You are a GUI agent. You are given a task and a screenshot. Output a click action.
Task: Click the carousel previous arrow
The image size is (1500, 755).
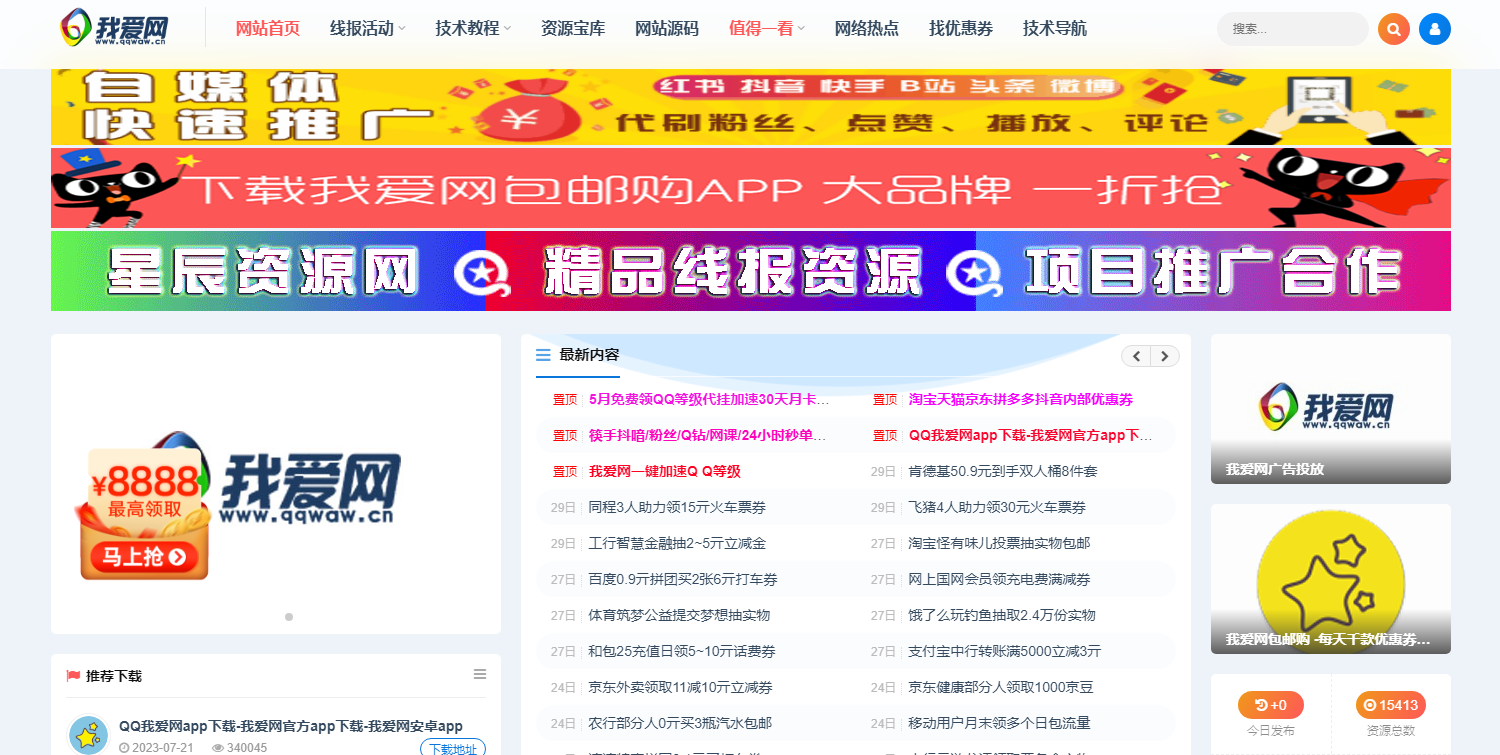1136,356
